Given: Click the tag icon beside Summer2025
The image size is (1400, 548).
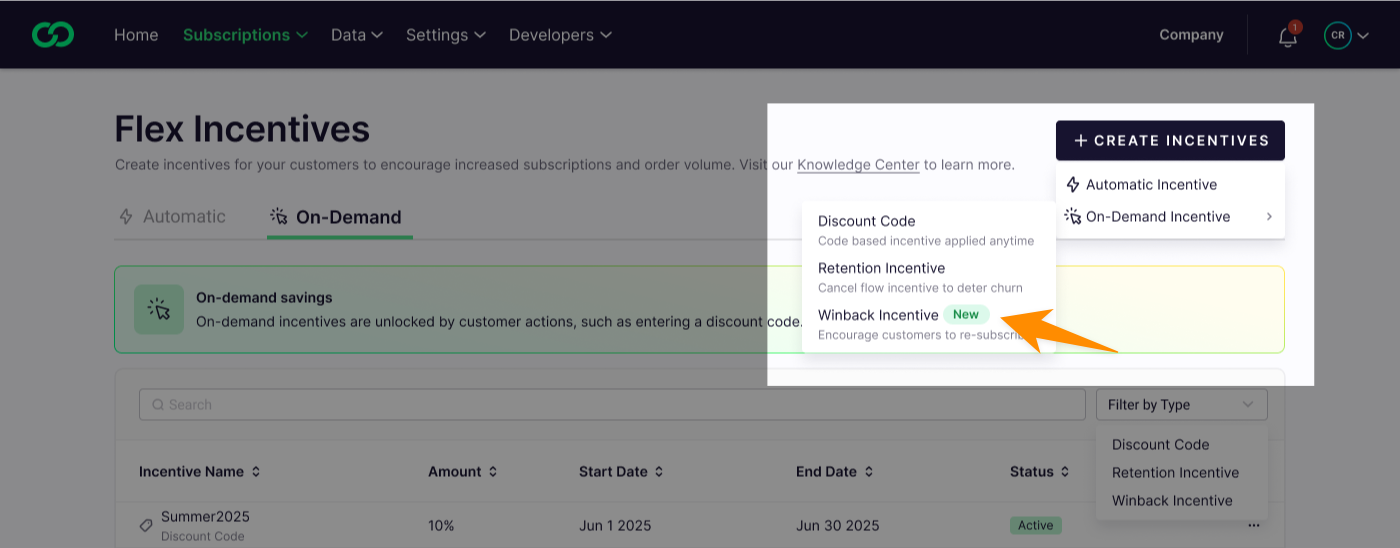Looking at the screenshot, I should [x=146, y=525].
